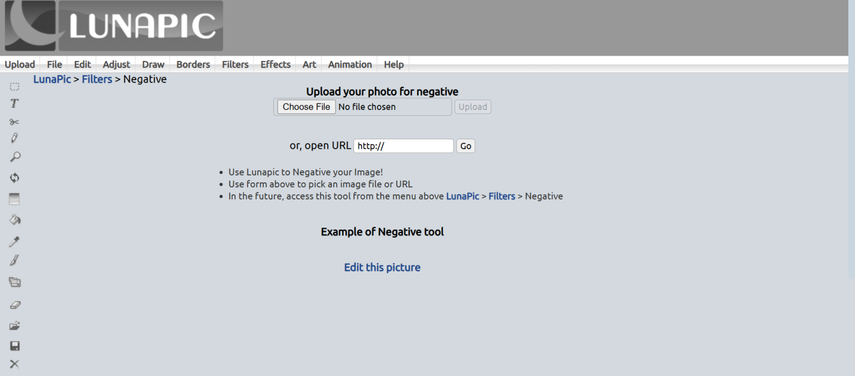Select the Eraser tool
This screenshot has height=376, width=855.
[x=15, y=305]
